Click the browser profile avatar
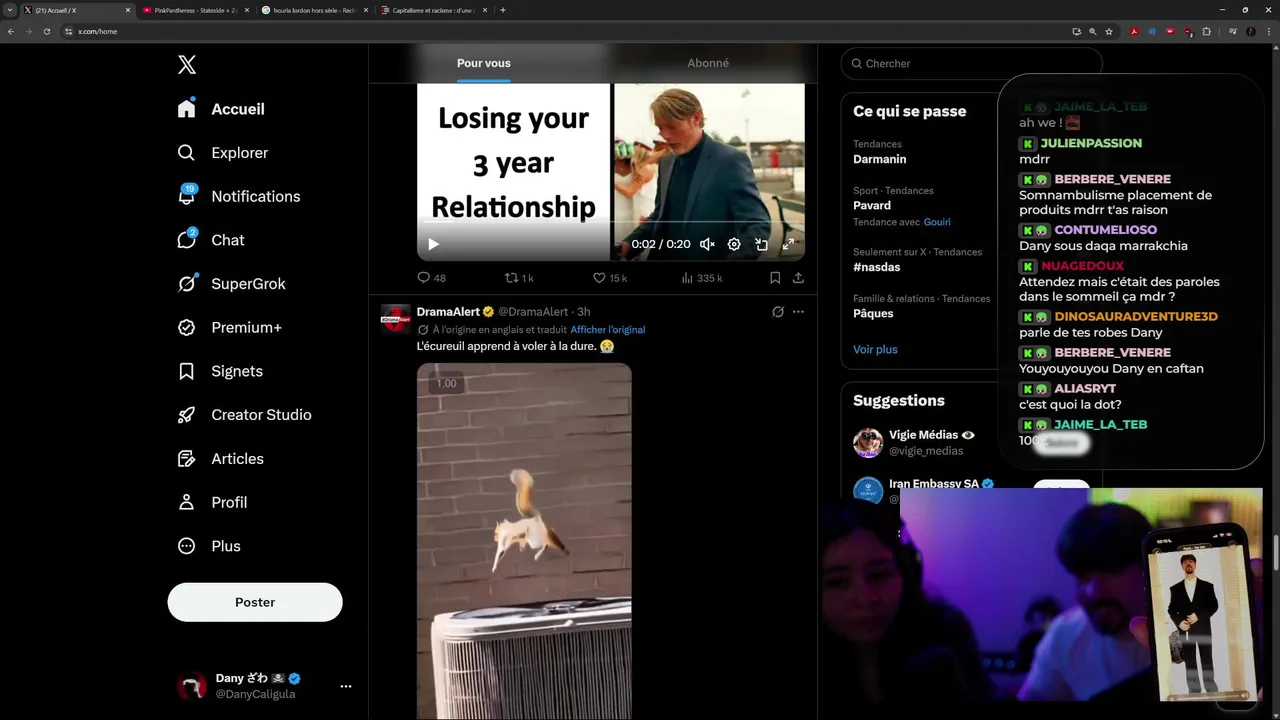Viewport: 1280px width, 720px height. (1251, 31)
